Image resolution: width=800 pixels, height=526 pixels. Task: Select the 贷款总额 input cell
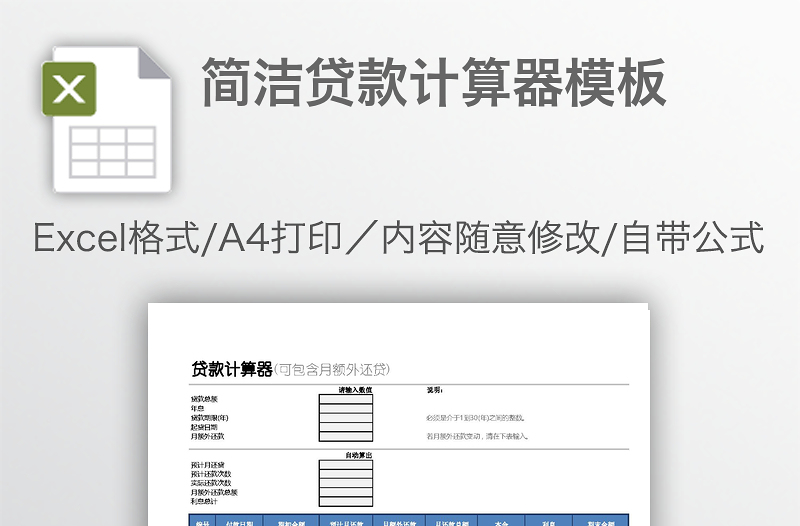(346, 399)
